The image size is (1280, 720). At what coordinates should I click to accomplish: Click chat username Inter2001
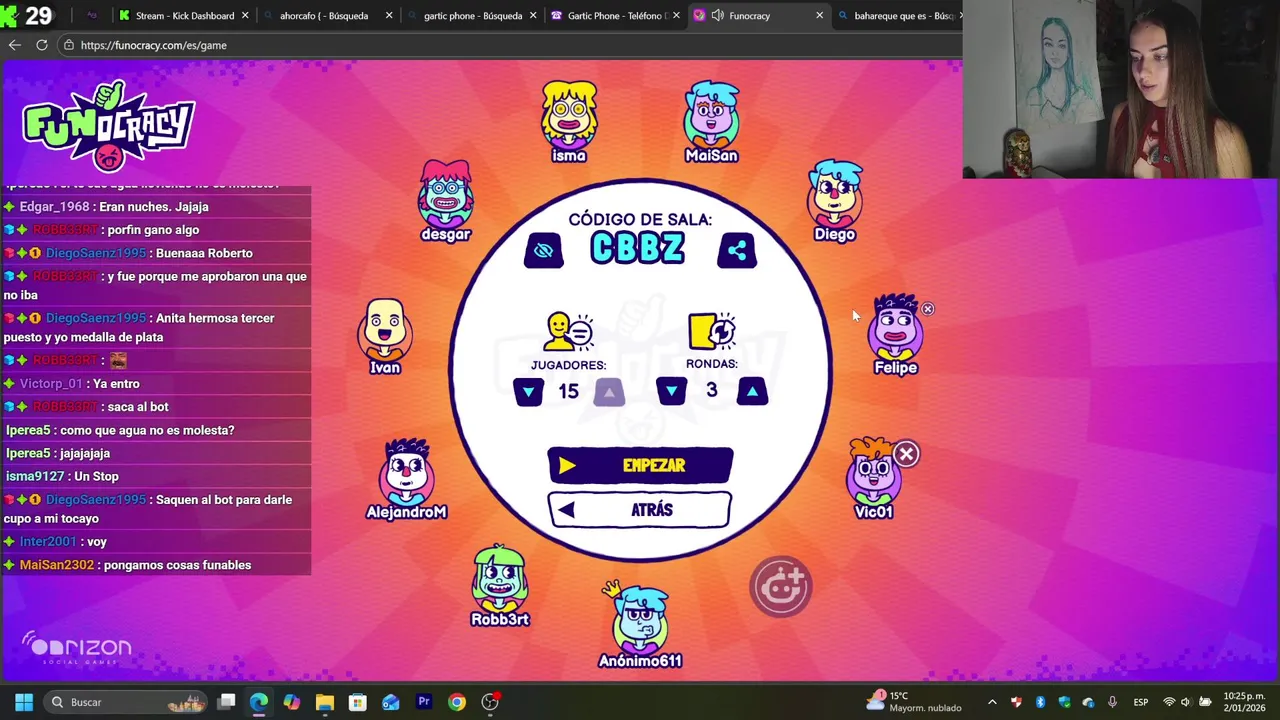tap(48, 542)
